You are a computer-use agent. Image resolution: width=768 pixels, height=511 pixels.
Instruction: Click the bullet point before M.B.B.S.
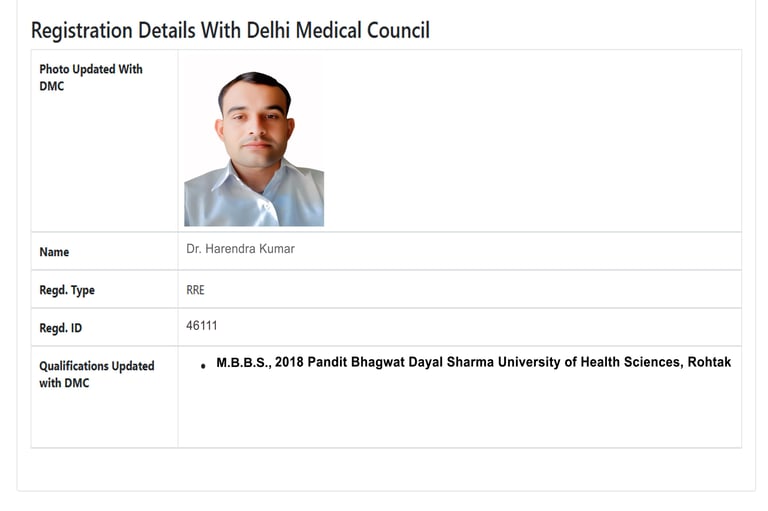(x=203, y=365)
